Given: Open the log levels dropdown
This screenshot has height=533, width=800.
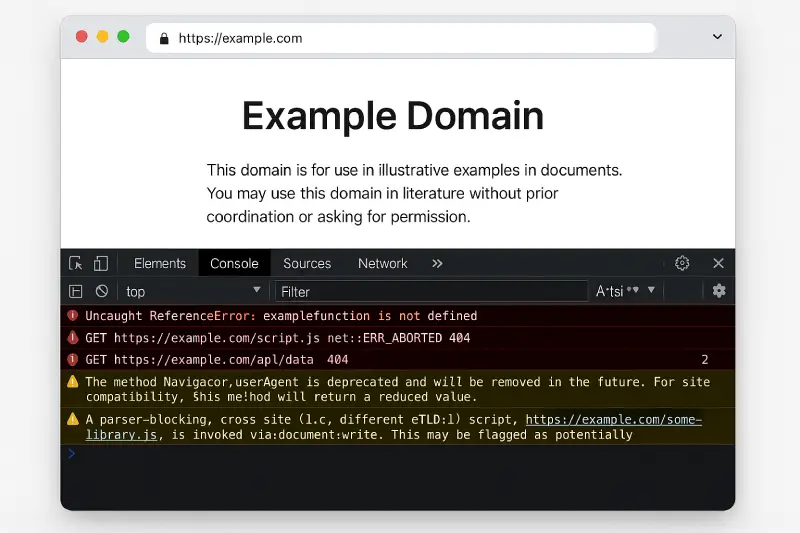Looking at the screenshot, I should (x=626, y=291).
